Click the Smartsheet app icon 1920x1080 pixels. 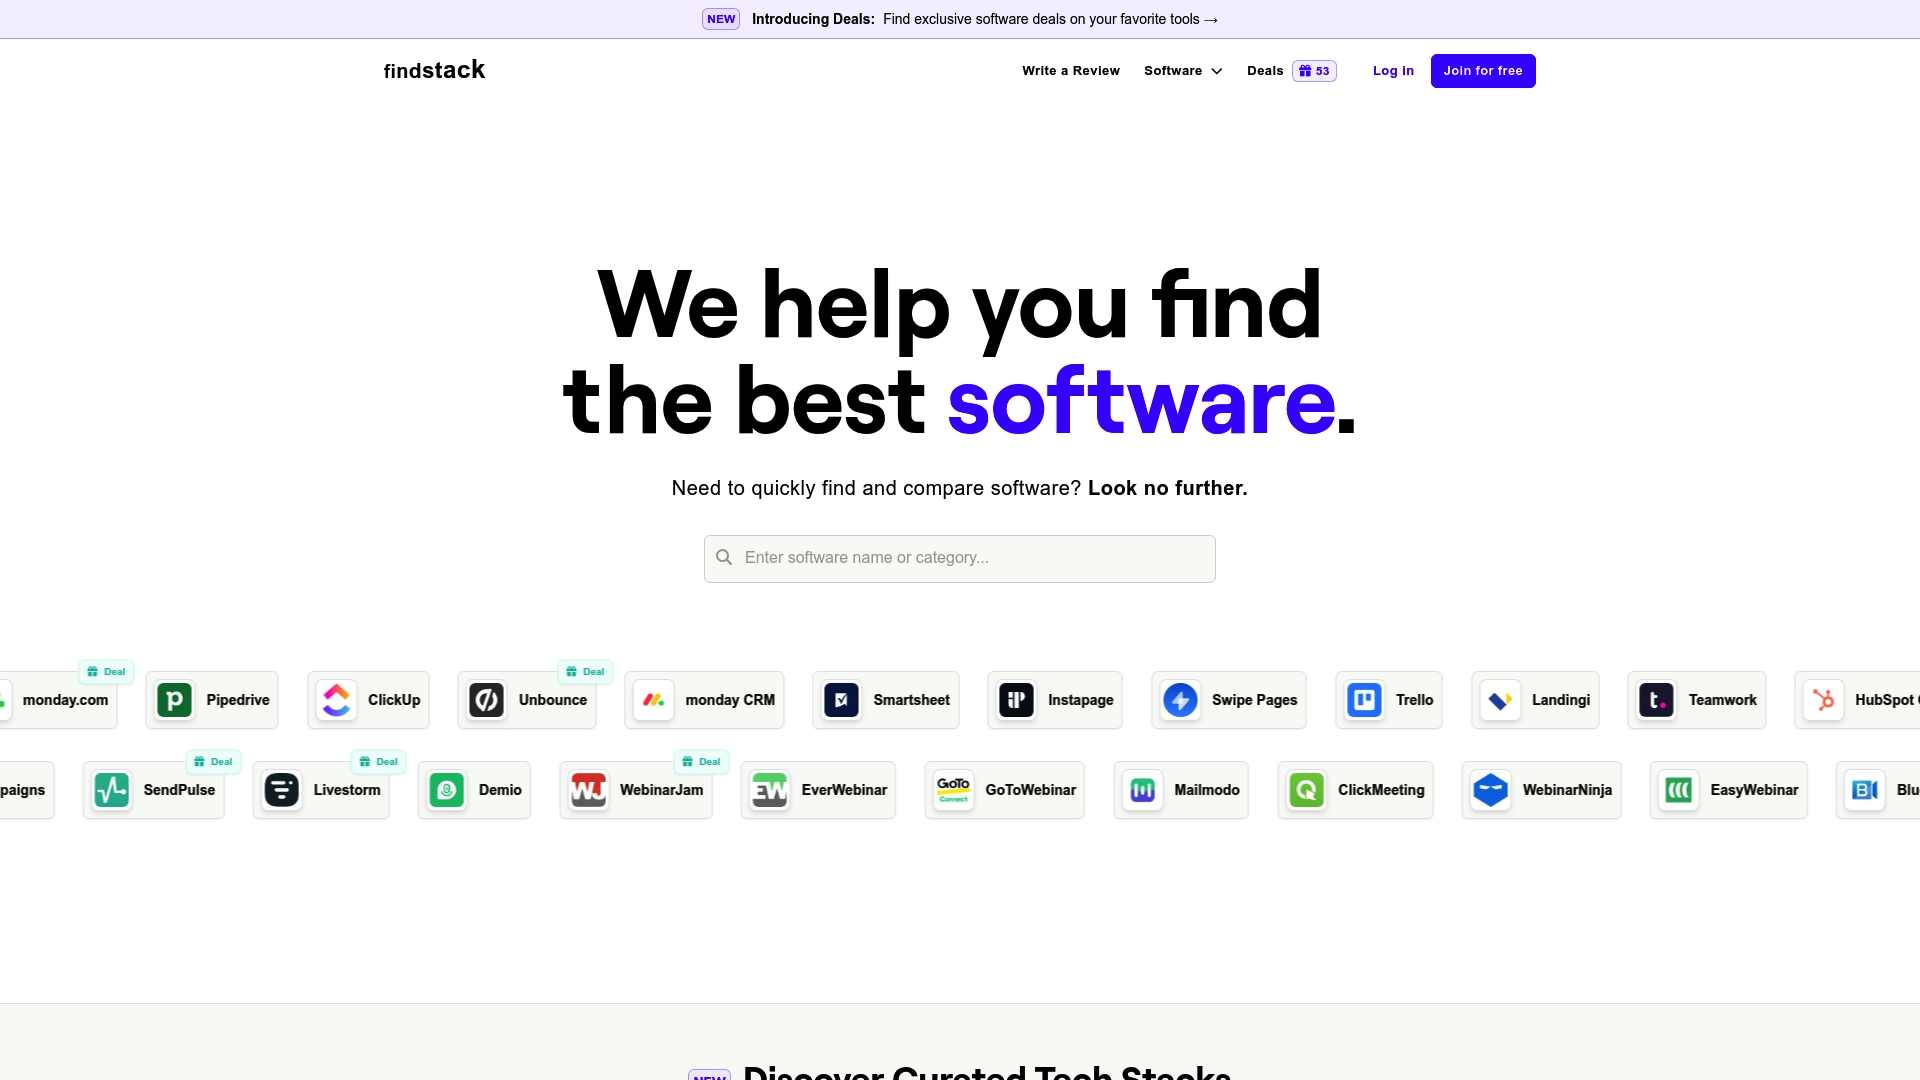(x=840, y=699)
